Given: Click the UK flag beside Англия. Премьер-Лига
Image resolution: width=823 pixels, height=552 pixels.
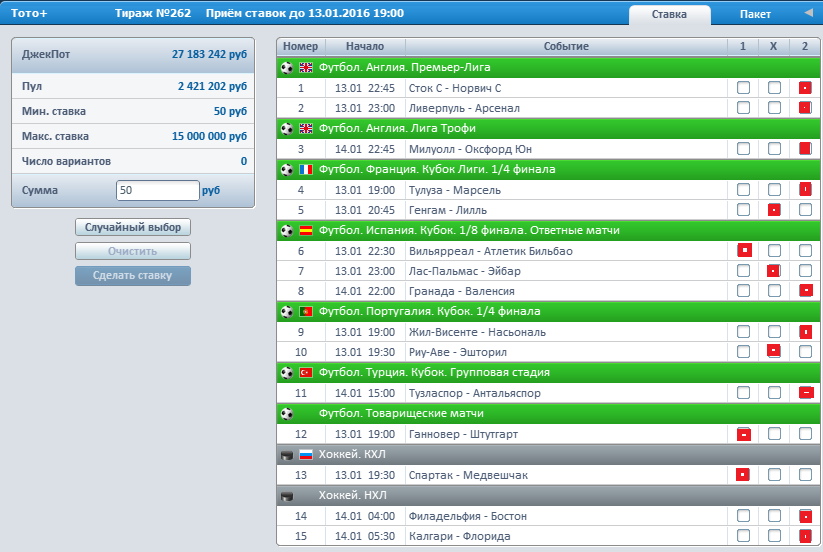Looking at the screenshot, I should (x=305, y=68).
